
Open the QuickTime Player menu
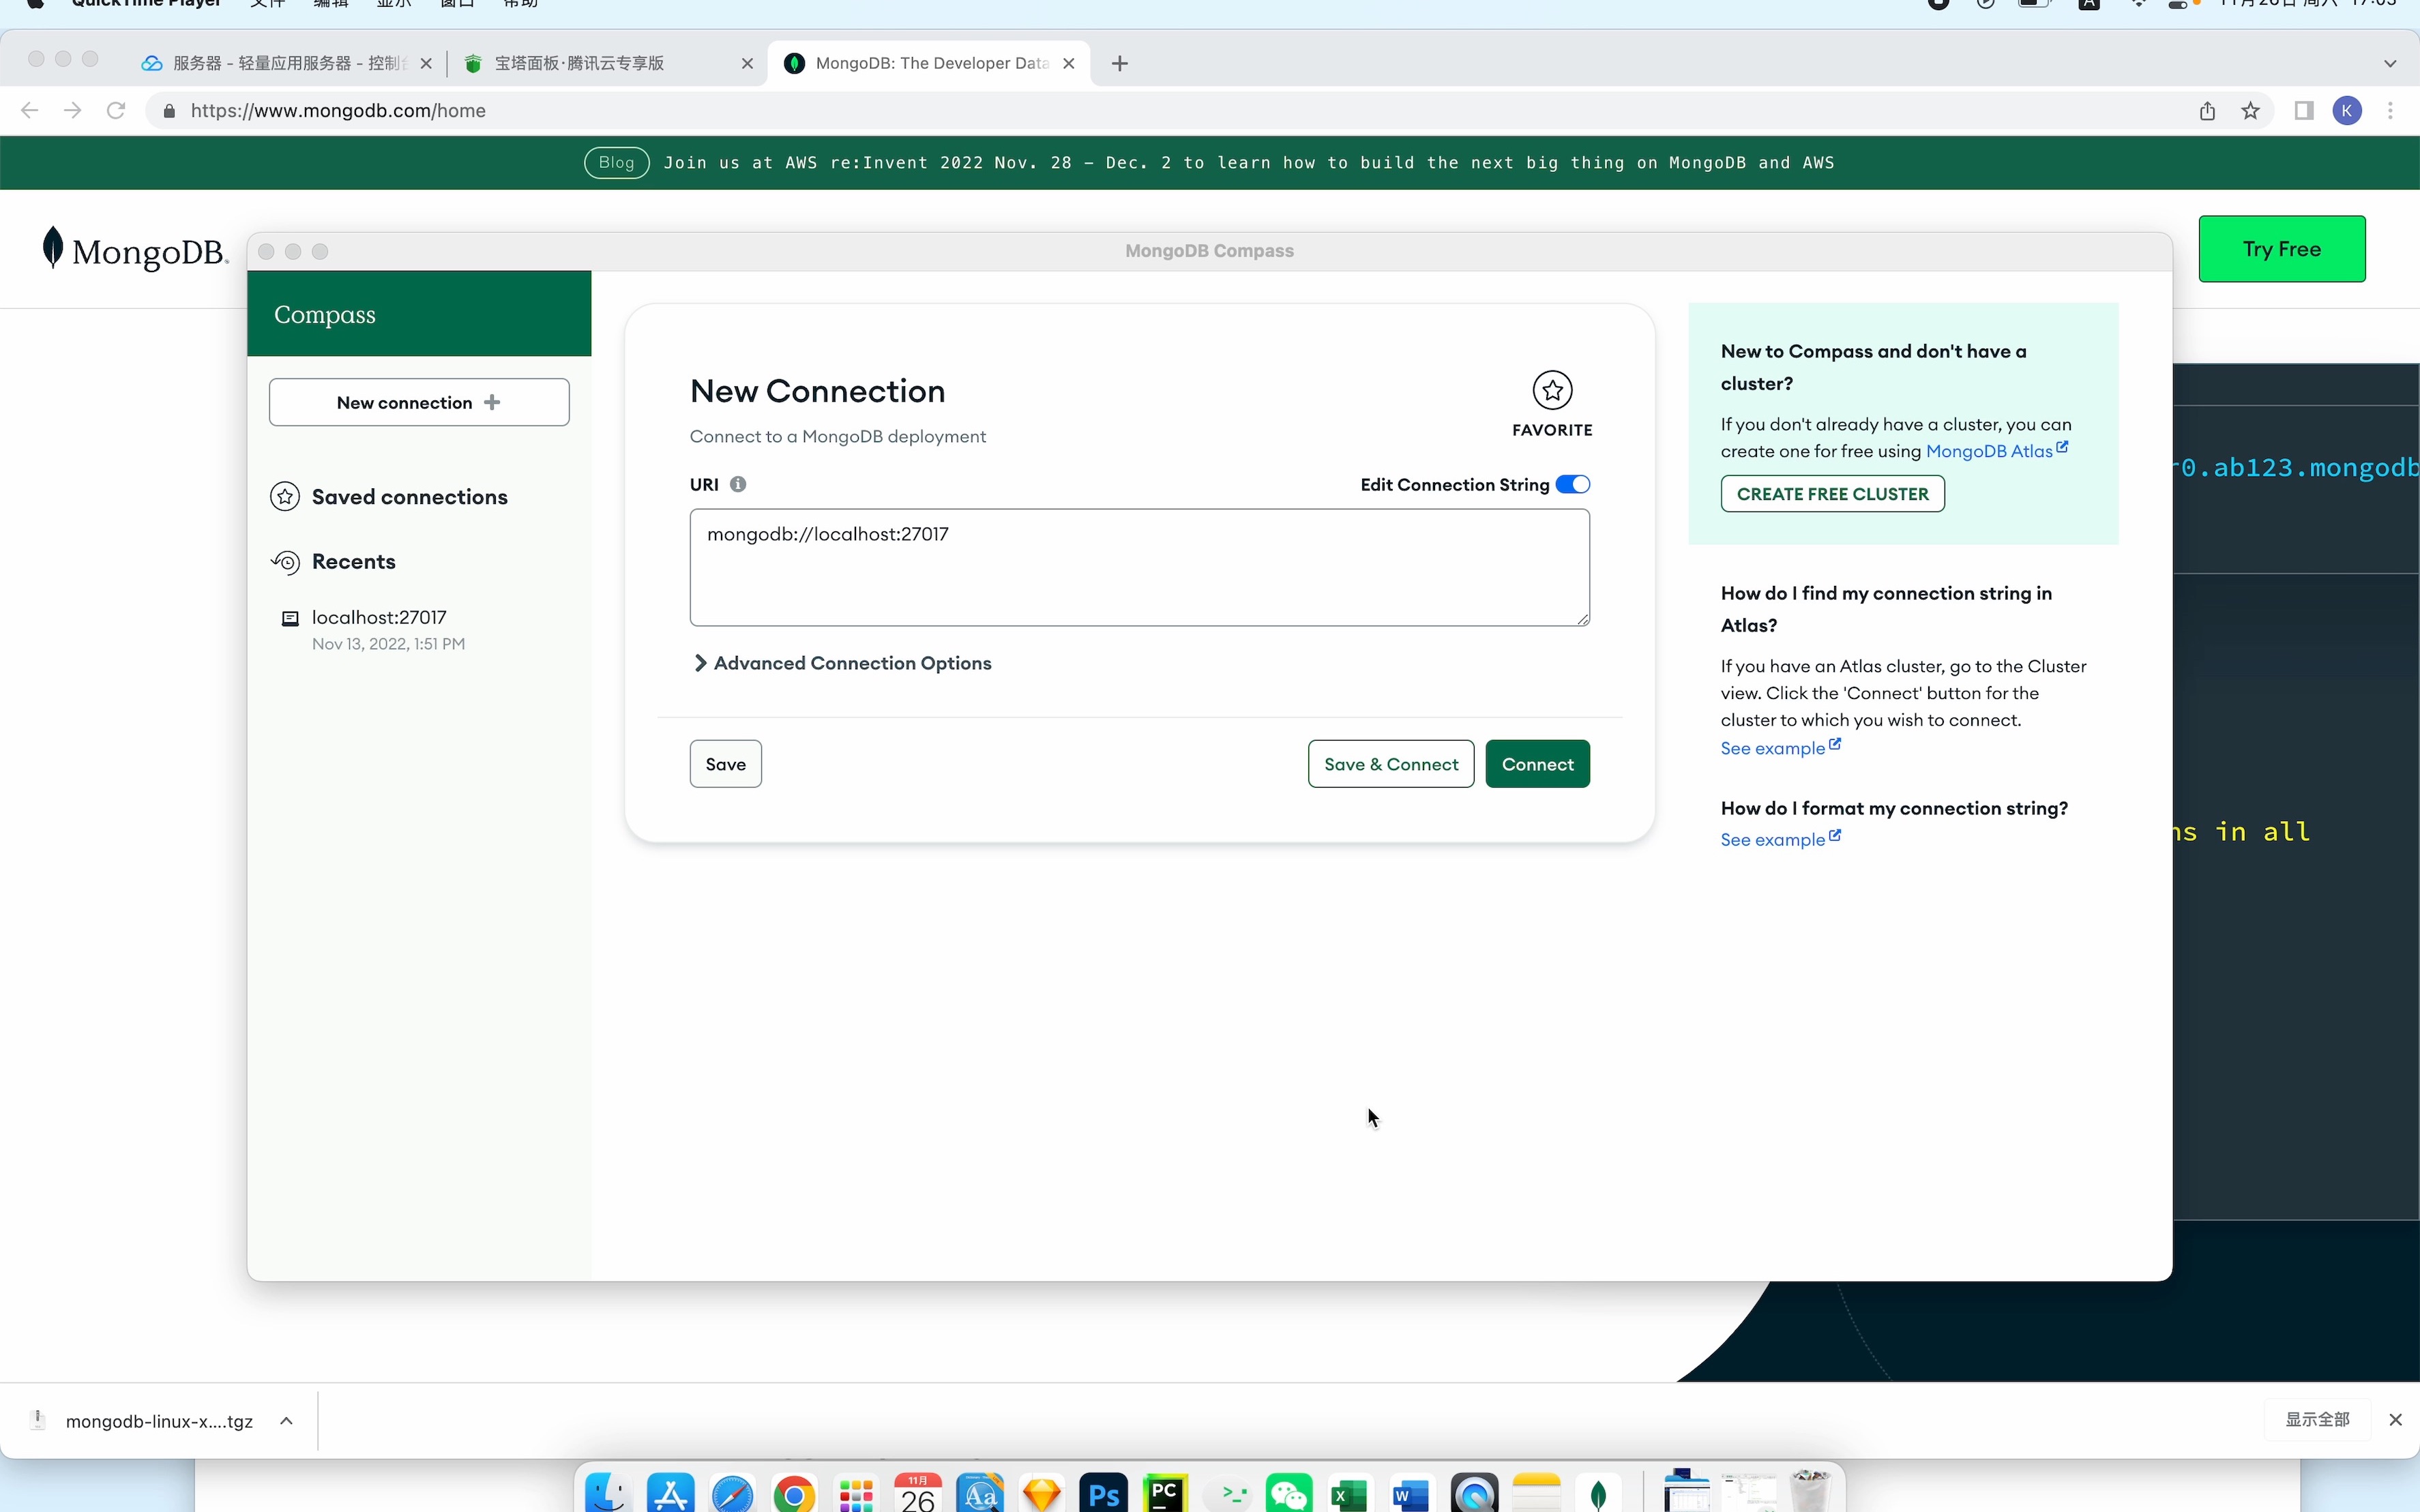pyautogui.click(x=146, y=5)
